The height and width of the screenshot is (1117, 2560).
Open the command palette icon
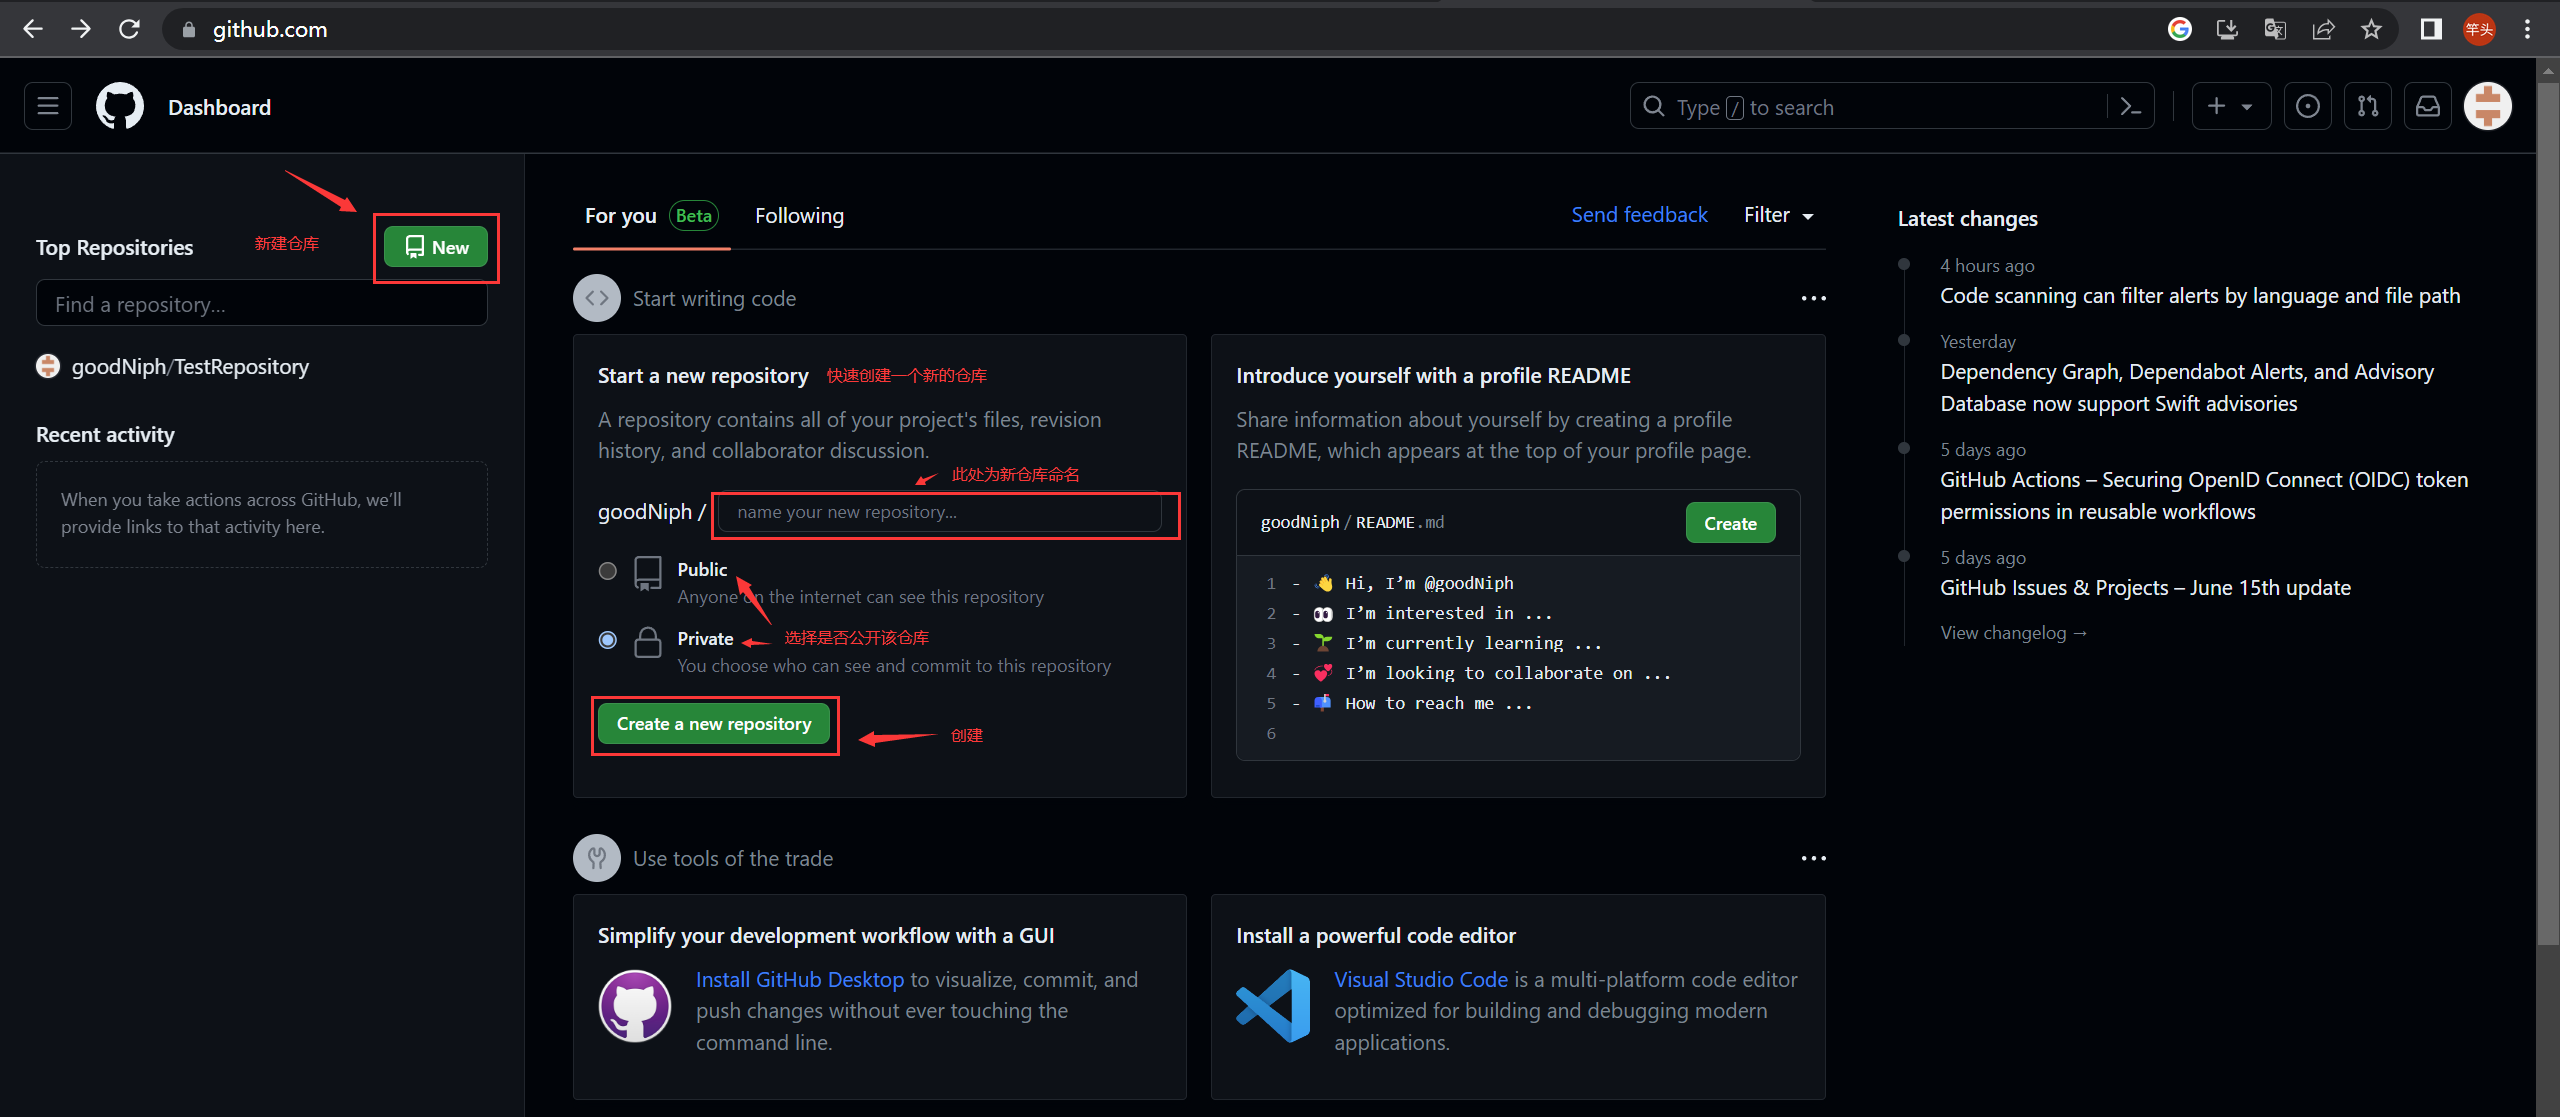(2131, 106)
